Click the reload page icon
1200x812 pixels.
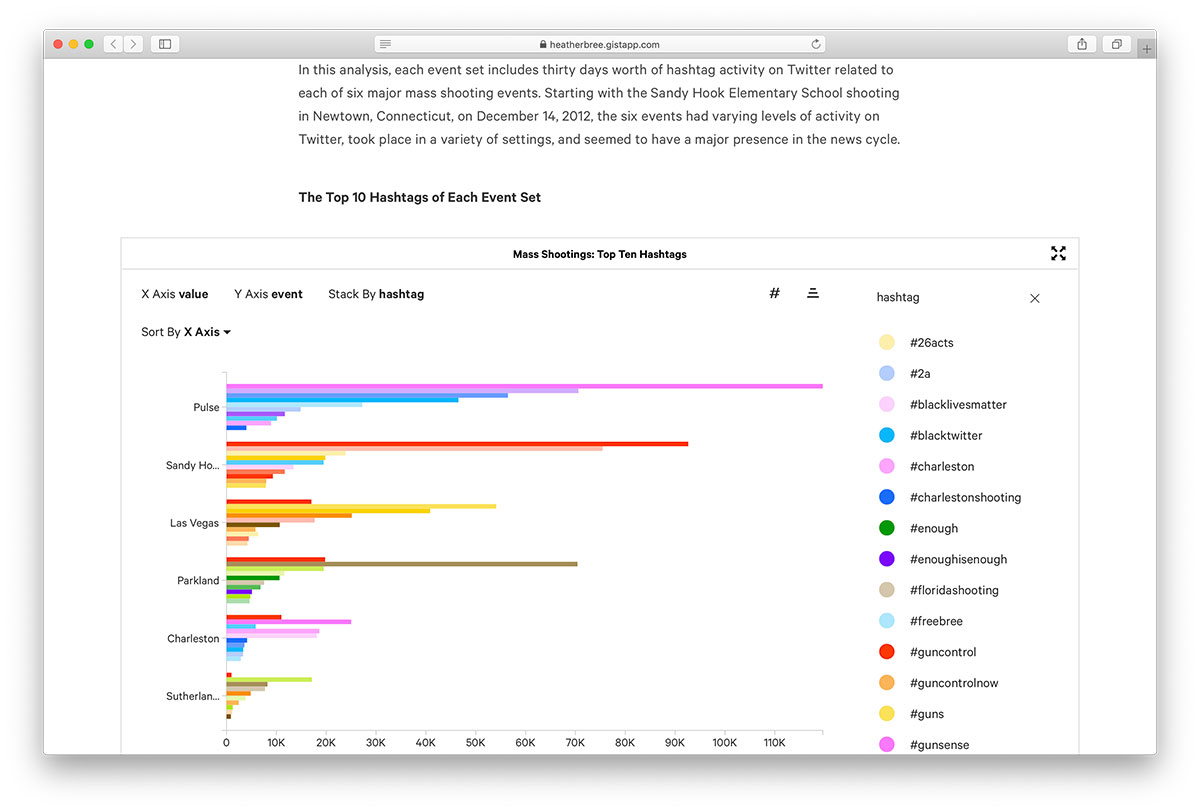816,44
